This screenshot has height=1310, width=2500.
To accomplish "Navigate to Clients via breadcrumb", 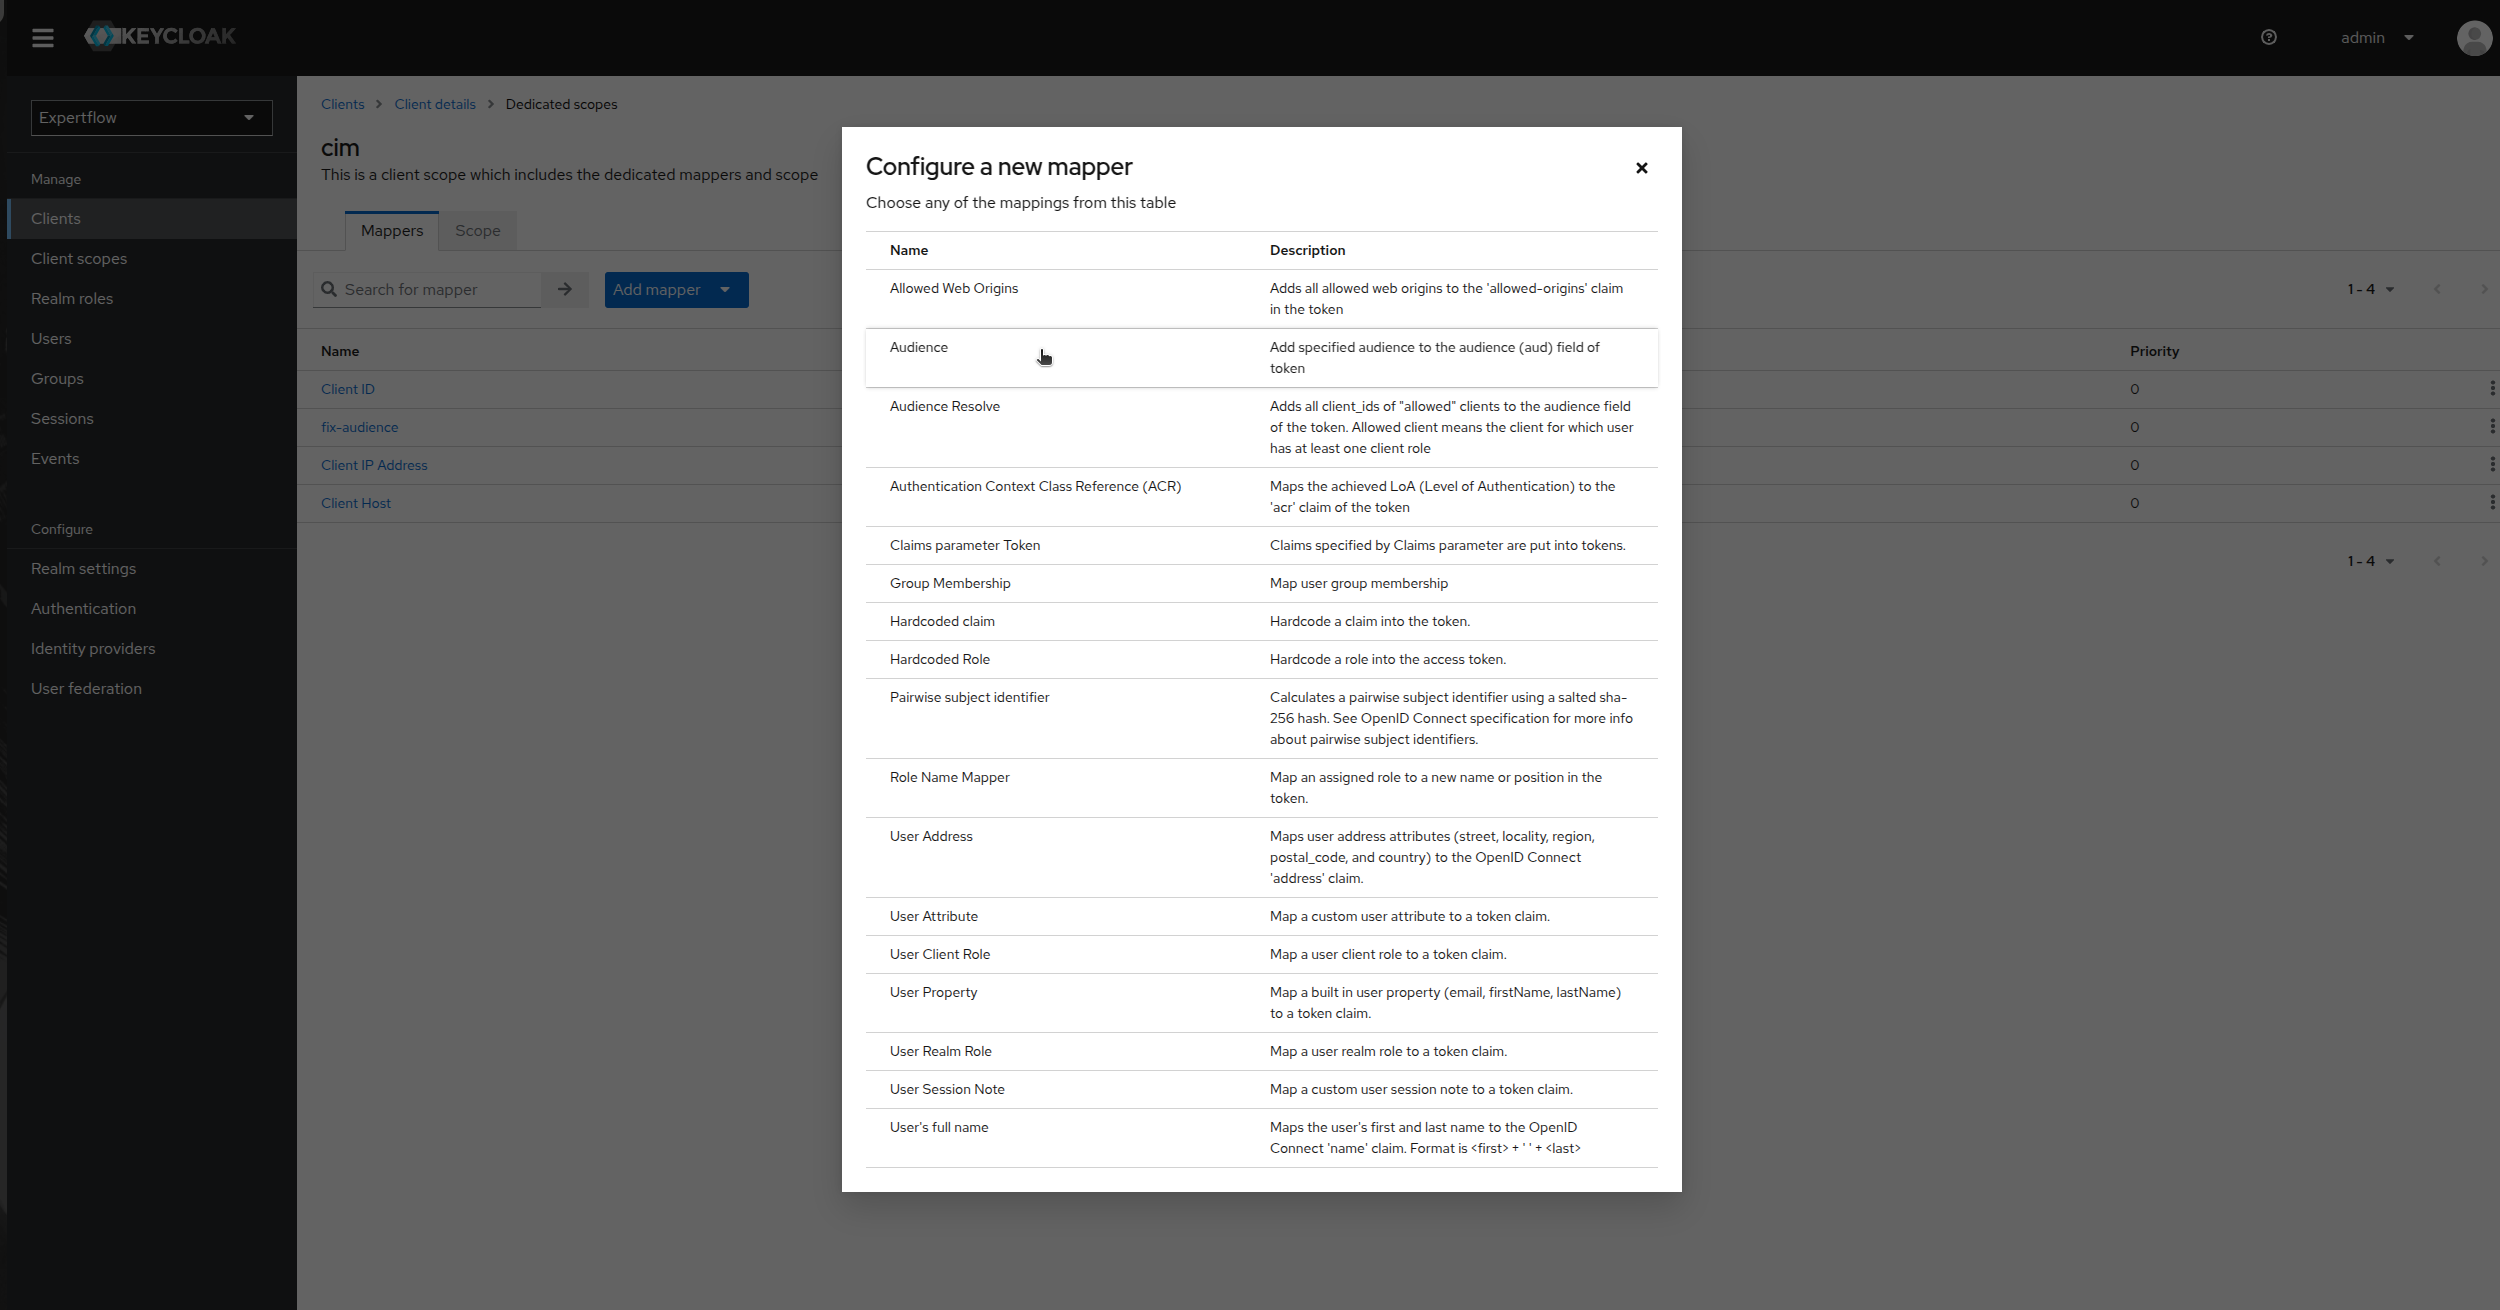I will click(343, 104).
